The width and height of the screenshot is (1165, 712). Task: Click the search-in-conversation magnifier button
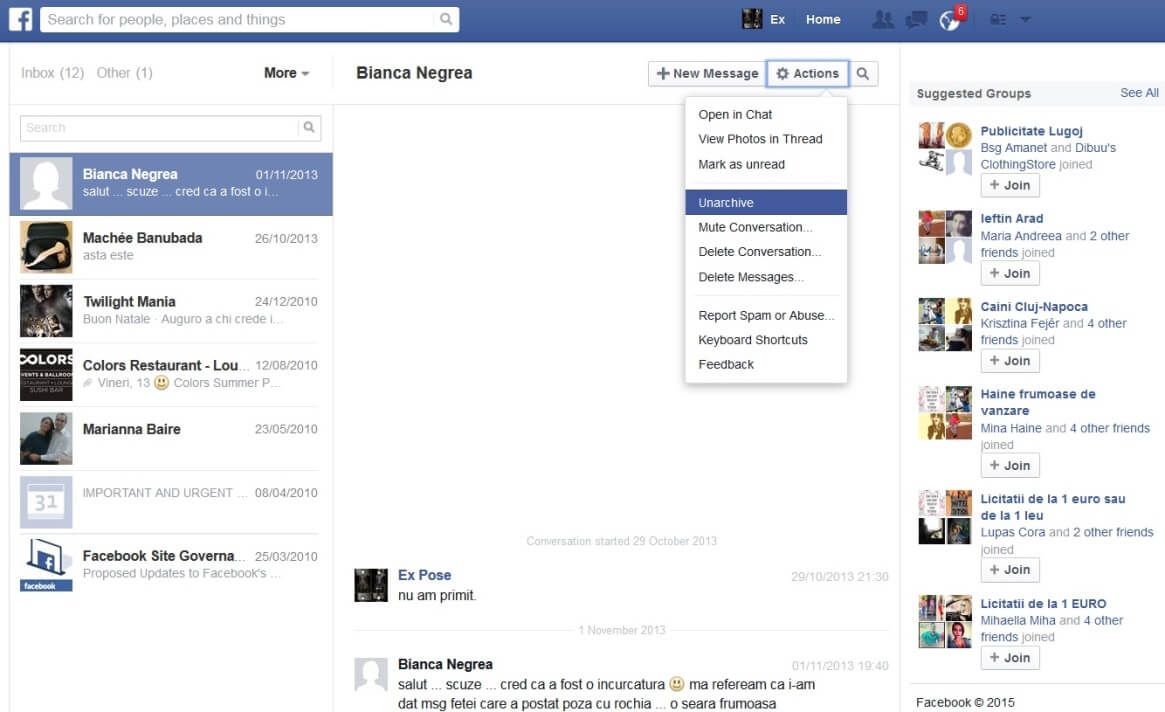click(863, 73)
